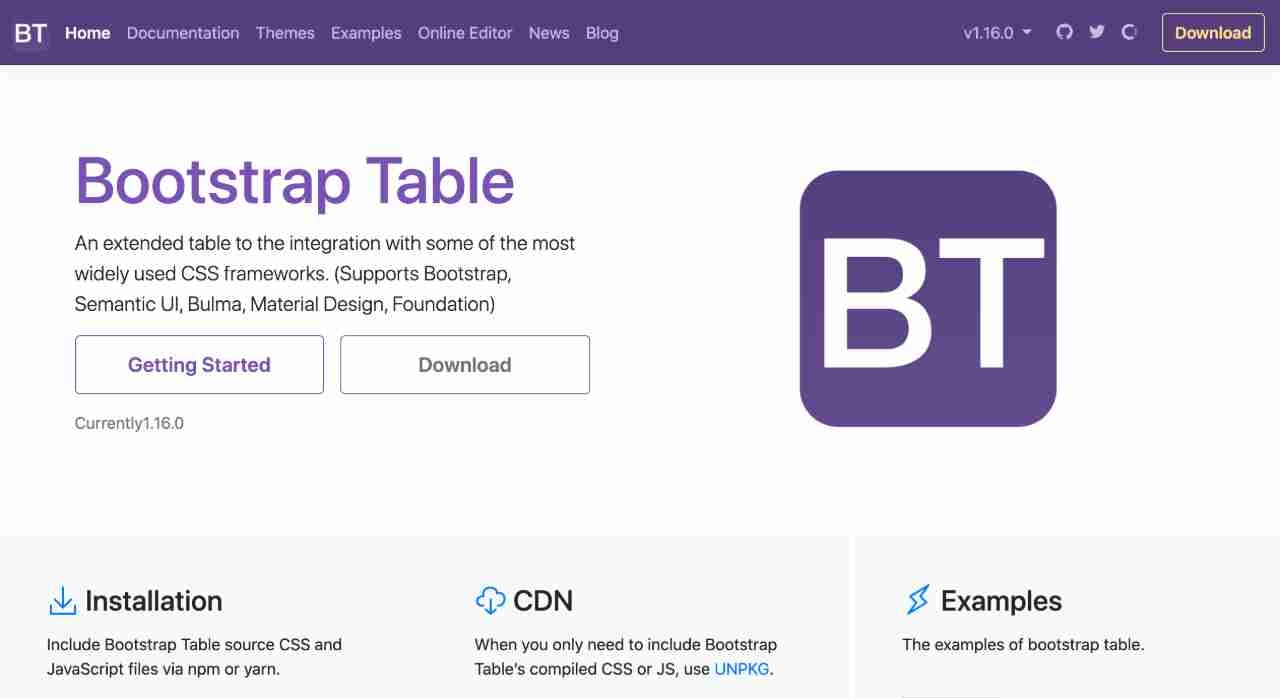Click the cloud icon next to CDN

pos(490,600)
